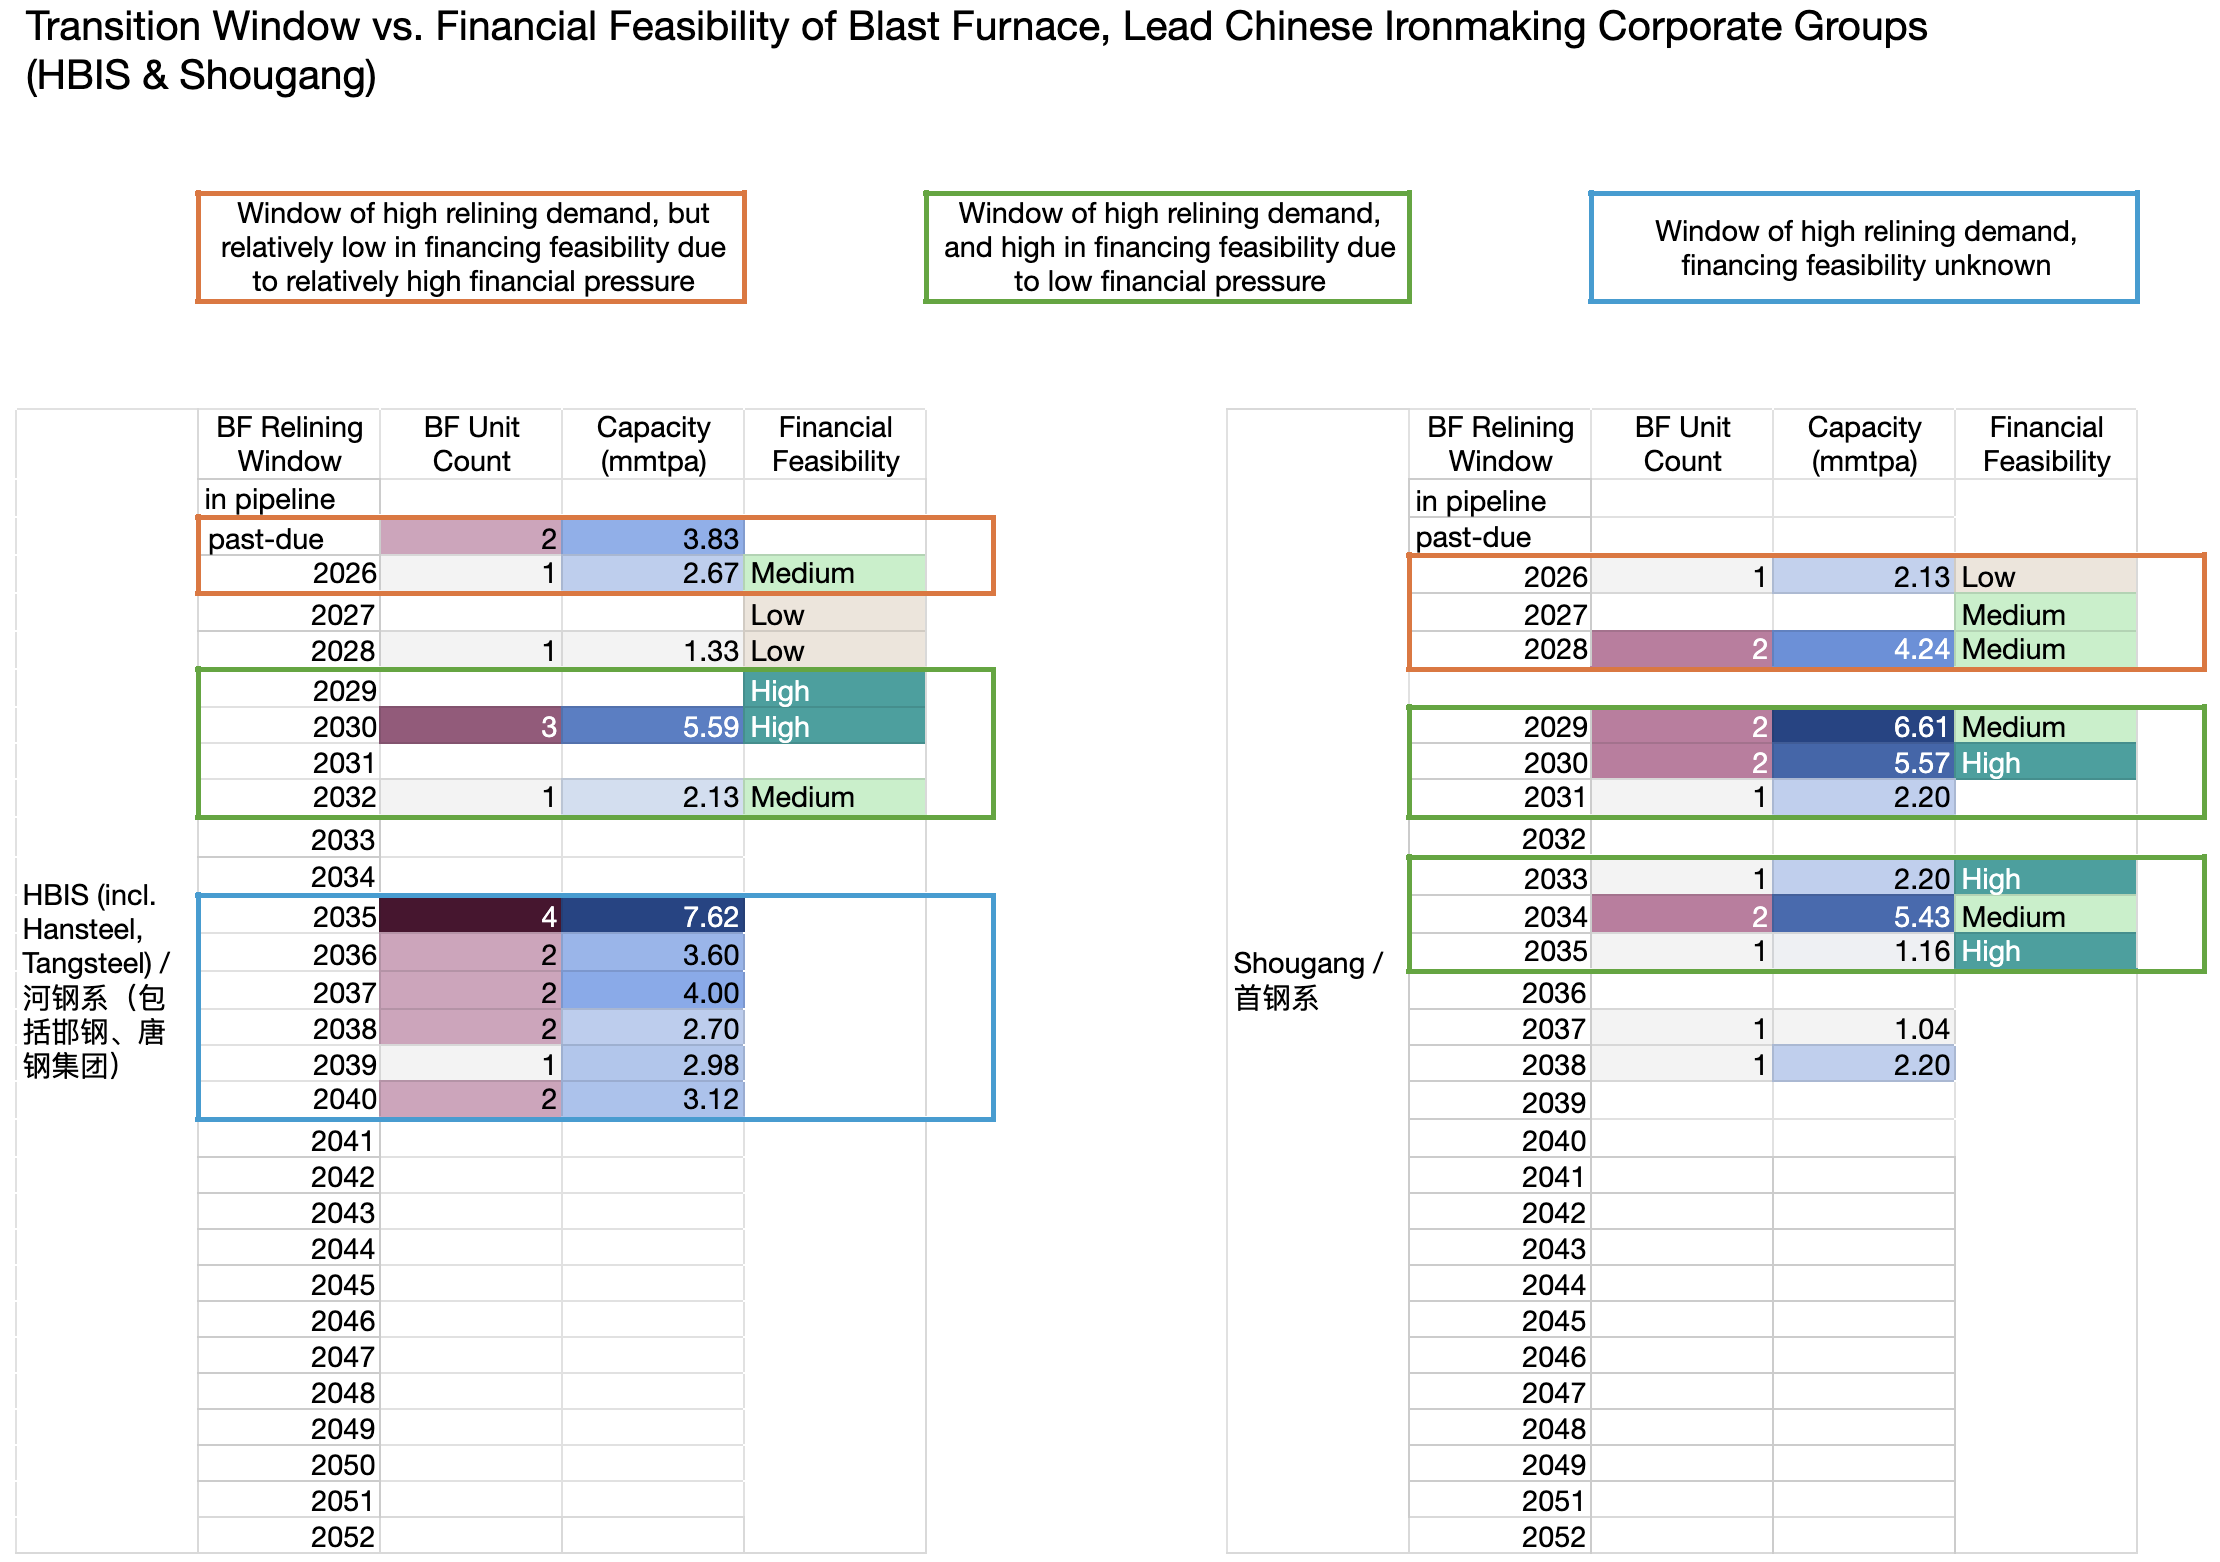This screenshot has width=2220, height=1562.
Task: Click the HBIS group label with Chinese text
Action: (96, 980)
